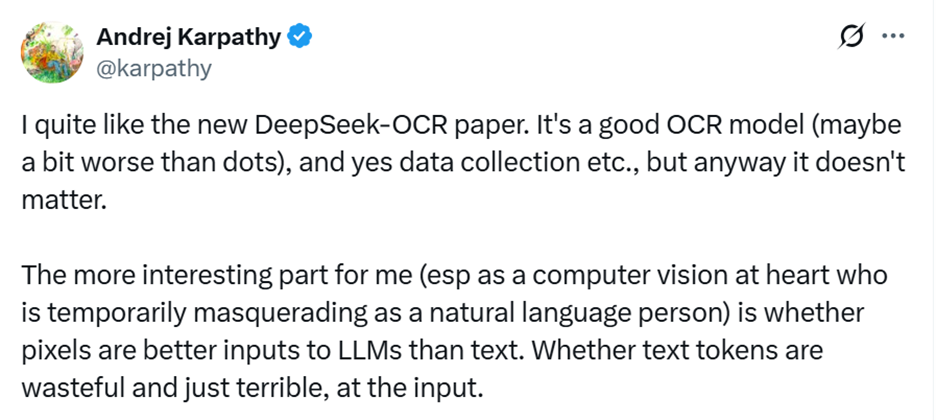Click the Grok slashed-circle icon
Screen dimensions: 936x420
852,38
